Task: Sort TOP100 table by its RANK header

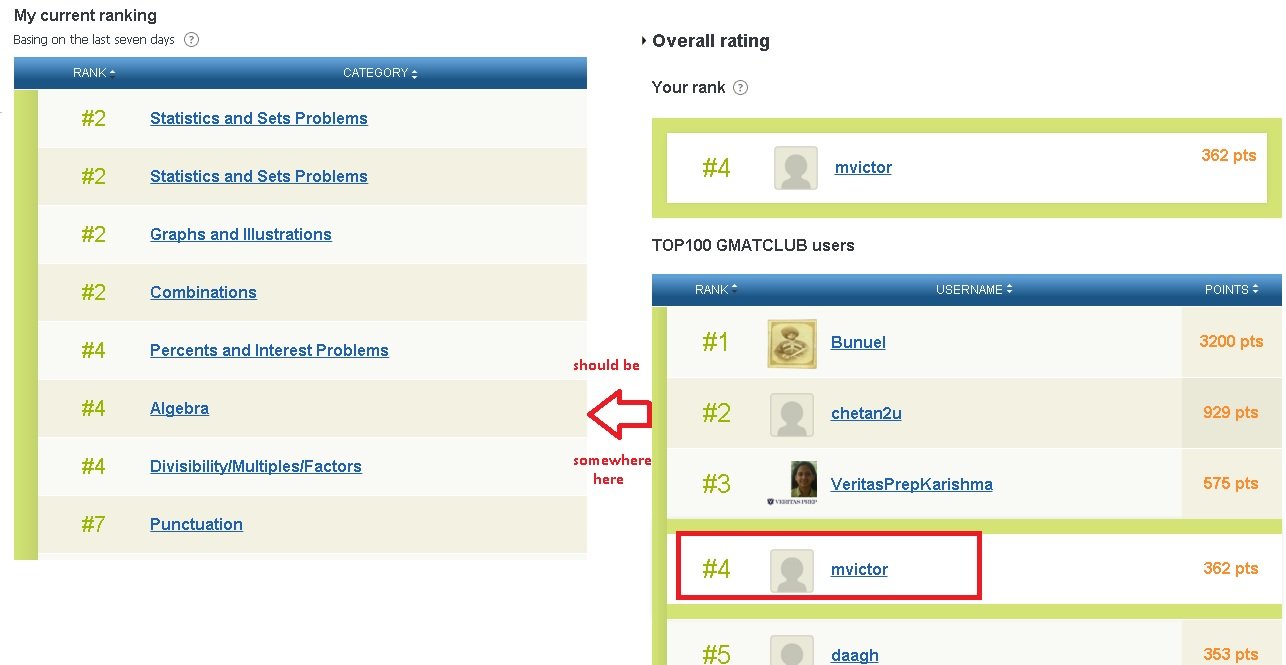Action: (716, 290)
